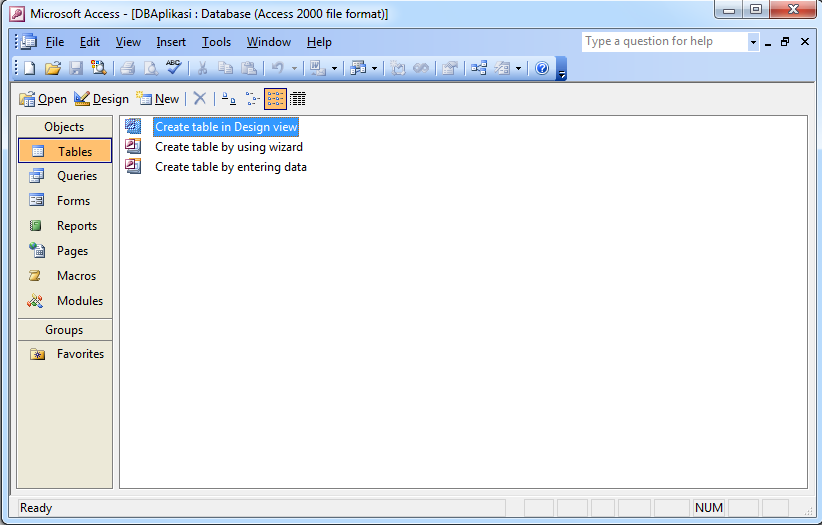Select 'Create table in Design view'
The width and height of the screenshot is (822, 525).
tap(226, 127)
